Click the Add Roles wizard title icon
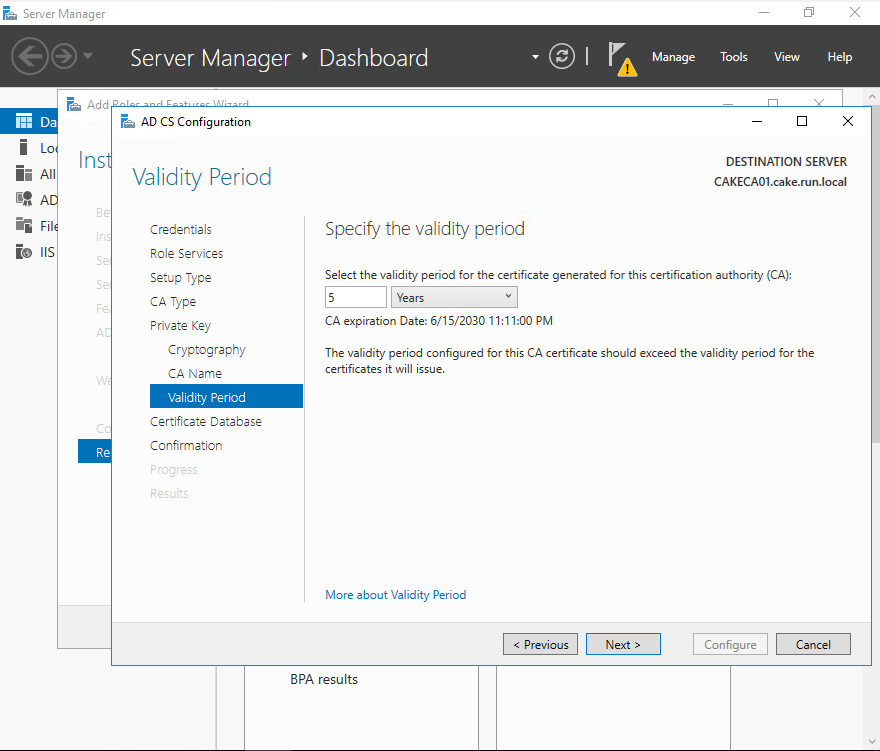This screenshot has width=880, height=751. pyautogui.click(x=74, y=104)
